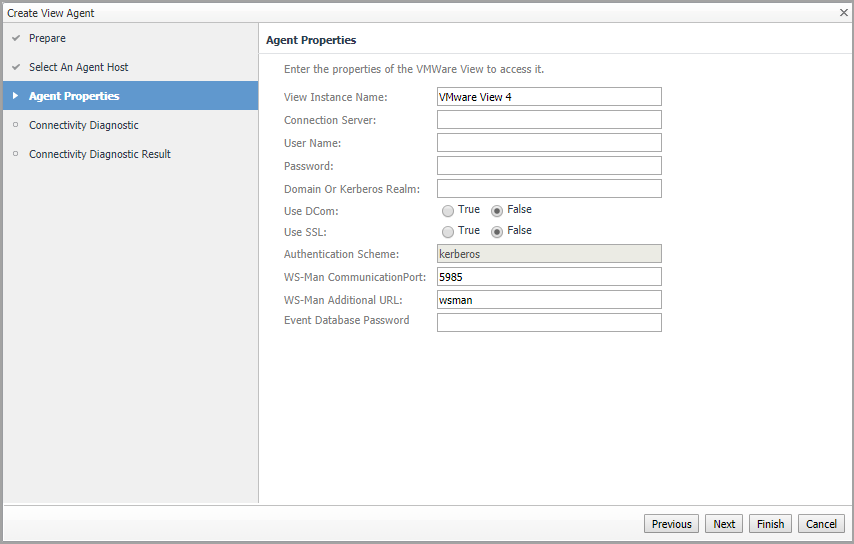
Task: Choose False radio for Use SSL
Action: (497, 231)
